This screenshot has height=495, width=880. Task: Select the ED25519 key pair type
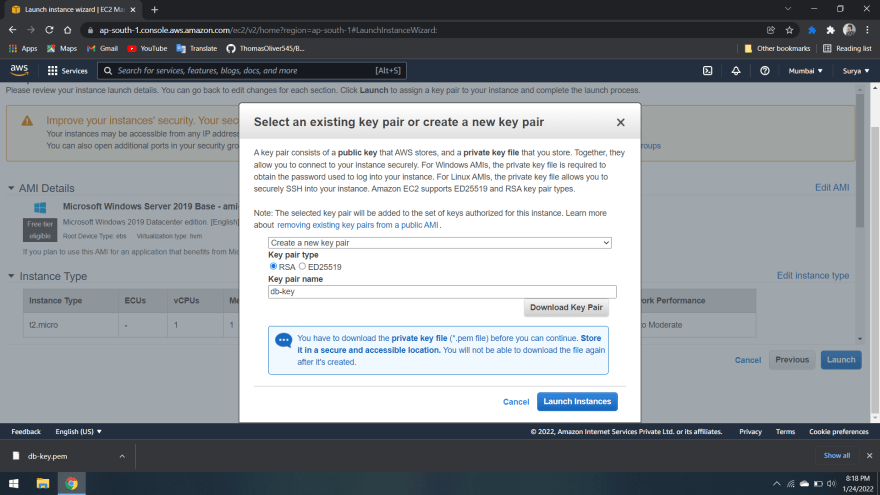(302, 266)
